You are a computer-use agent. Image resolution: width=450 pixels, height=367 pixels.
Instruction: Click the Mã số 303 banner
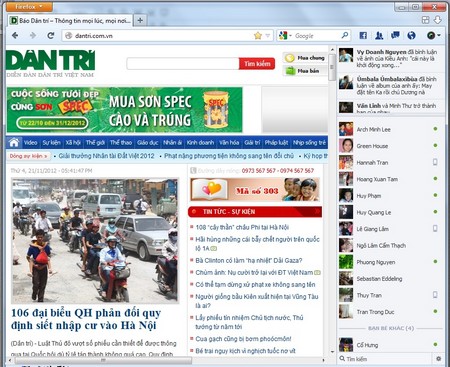click(x=255, y=190)
